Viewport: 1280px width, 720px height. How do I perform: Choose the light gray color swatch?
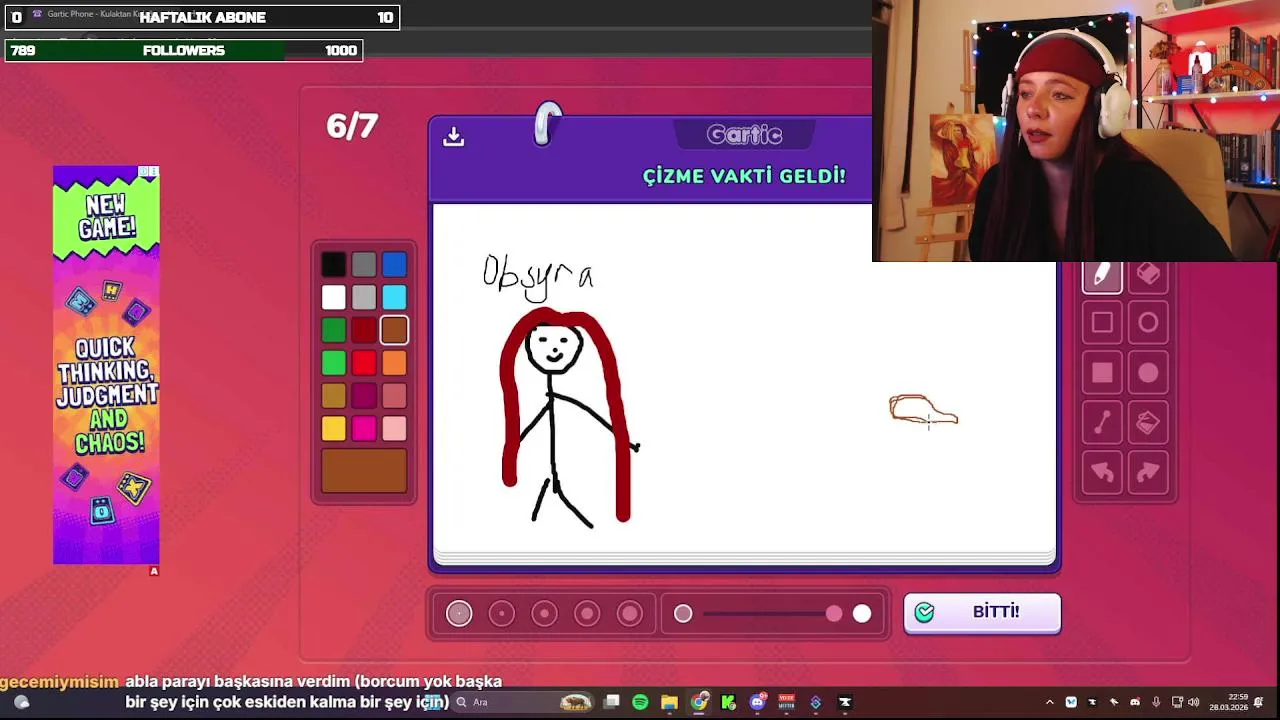coord(364,297)
